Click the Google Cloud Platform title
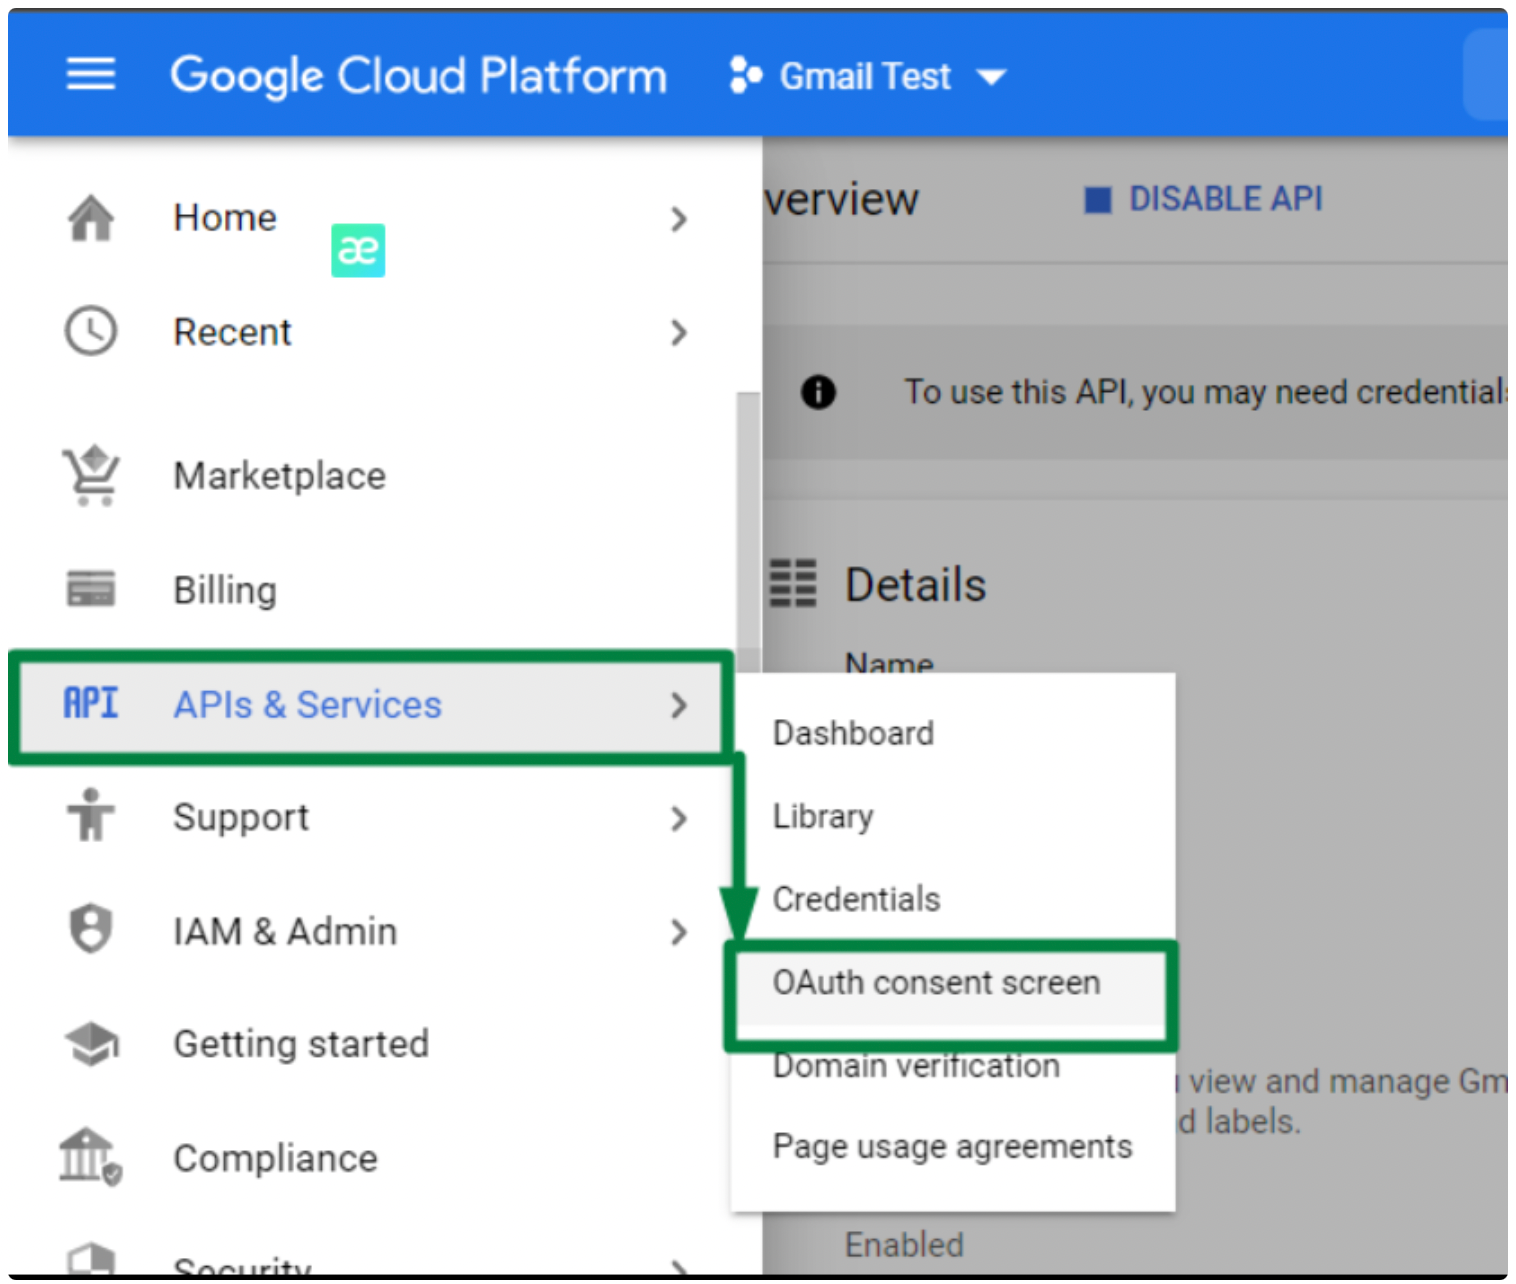 [418, 76]
